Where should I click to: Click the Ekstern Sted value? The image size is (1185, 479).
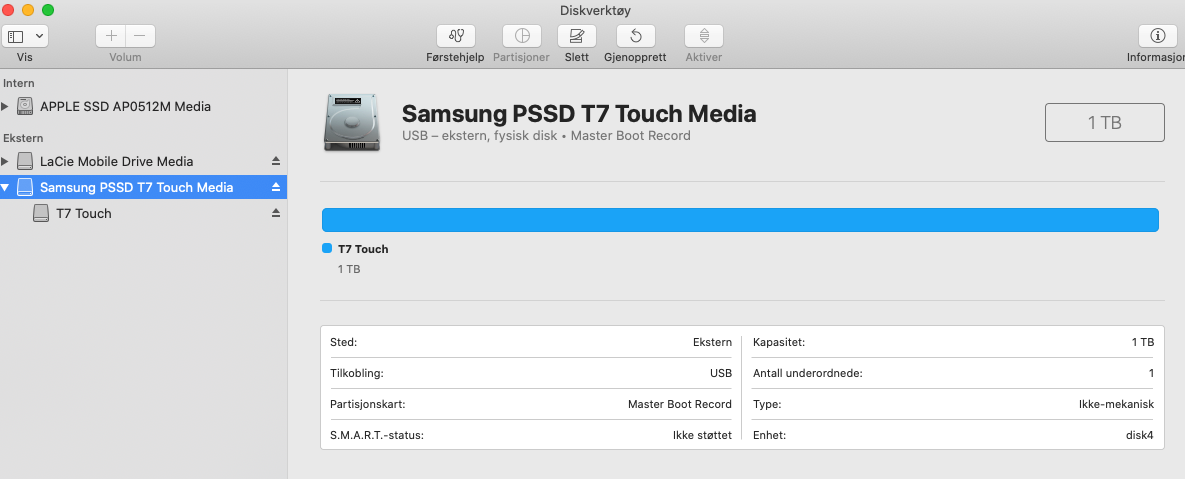tap(712, 342)
